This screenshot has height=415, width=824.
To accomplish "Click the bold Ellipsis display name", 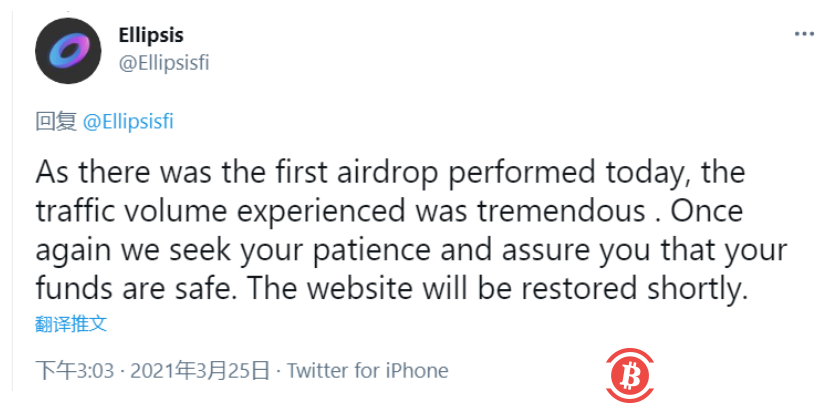I will tap(151, 36).
